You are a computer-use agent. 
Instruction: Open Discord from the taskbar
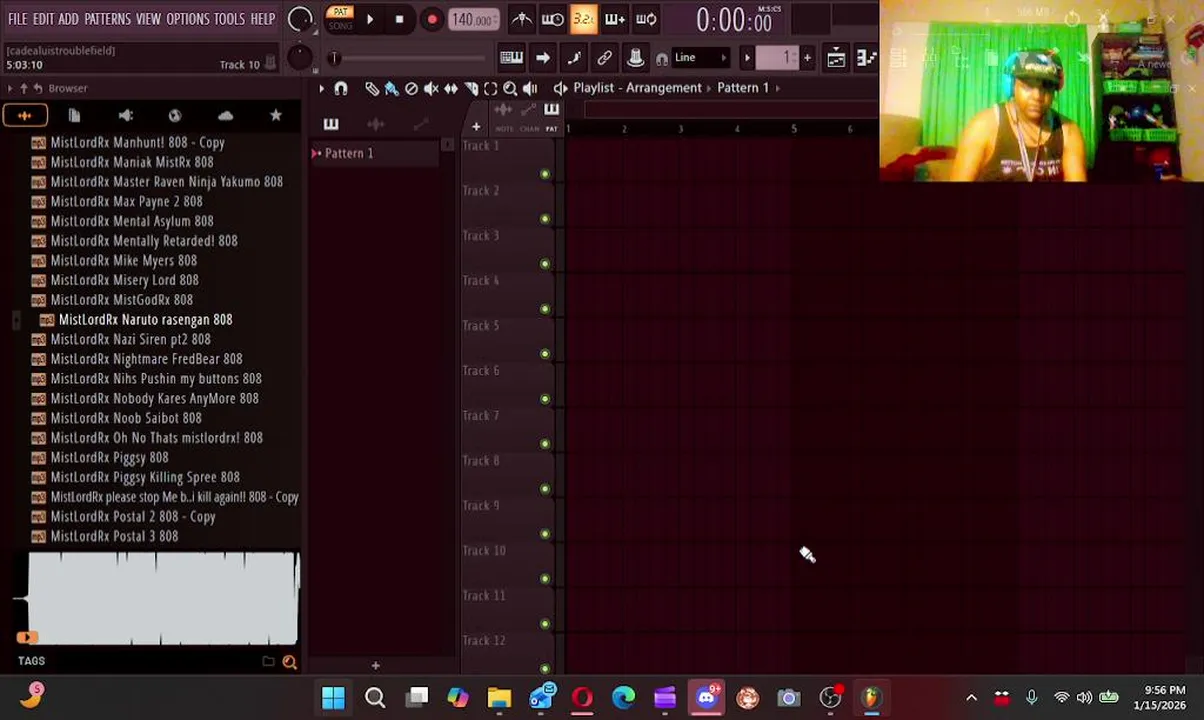[707, 697]
